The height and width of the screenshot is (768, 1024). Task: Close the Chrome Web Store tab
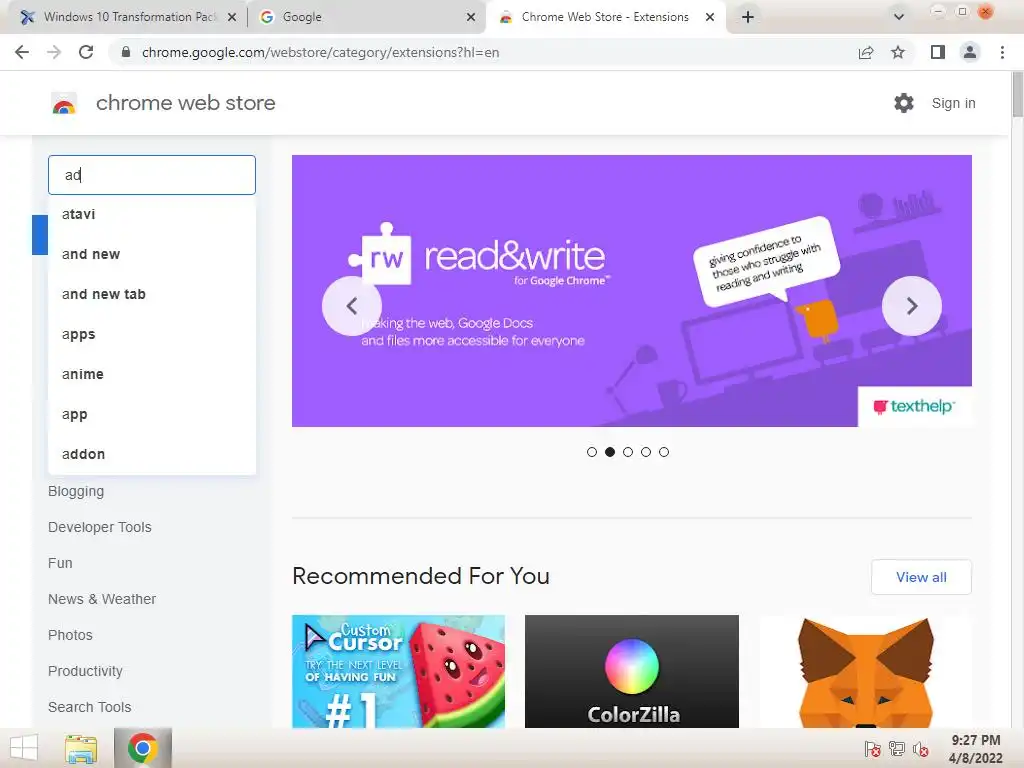coord(710,18)
